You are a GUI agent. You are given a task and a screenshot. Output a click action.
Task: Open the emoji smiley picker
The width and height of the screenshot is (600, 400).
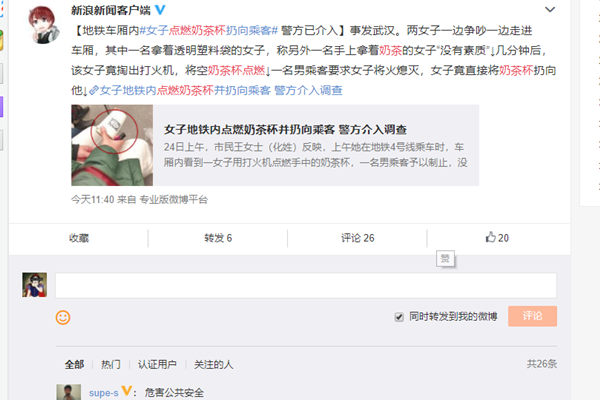tap(63, 317)
